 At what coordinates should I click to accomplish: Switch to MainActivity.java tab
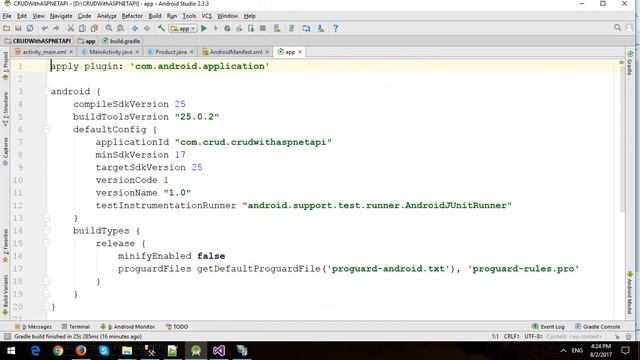click(110, 52)
